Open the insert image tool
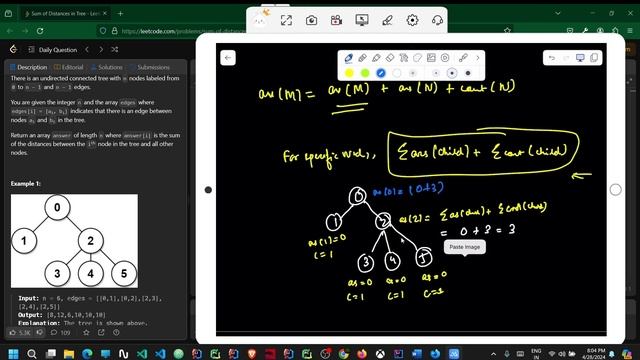Viewport: 640px width, 360px height. coord(431,58)
